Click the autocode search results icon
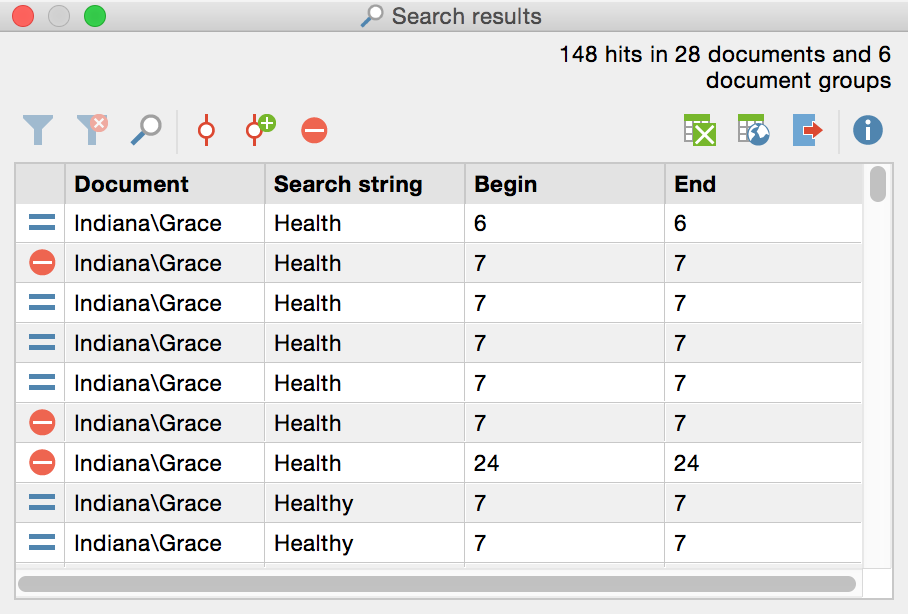This screenshot has height=614, width=908. coord(206,130)
